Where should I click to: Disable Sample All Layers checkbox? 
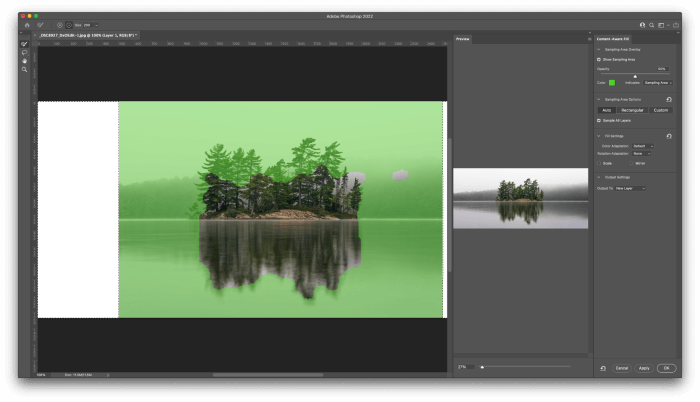(x=599, y=120)
